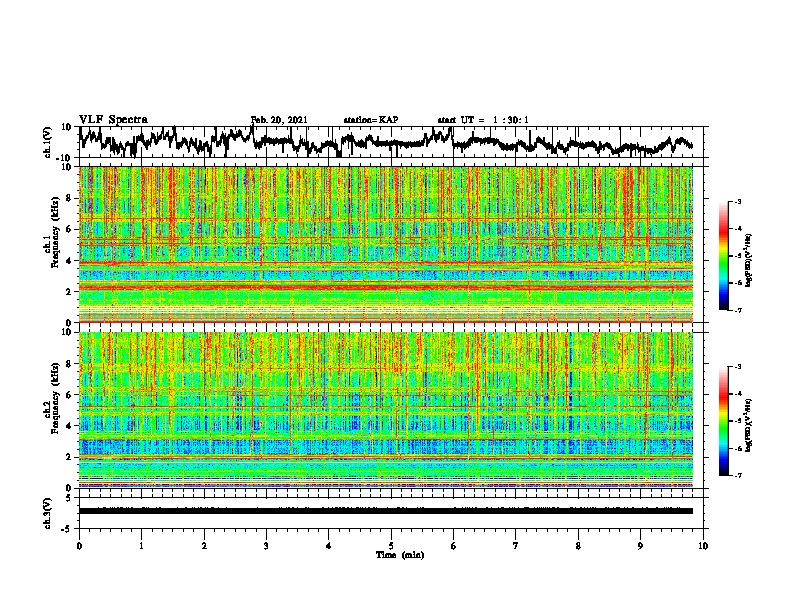Click the ch.2 color bar scale
792x612 pixels.
tap(724, 421)
